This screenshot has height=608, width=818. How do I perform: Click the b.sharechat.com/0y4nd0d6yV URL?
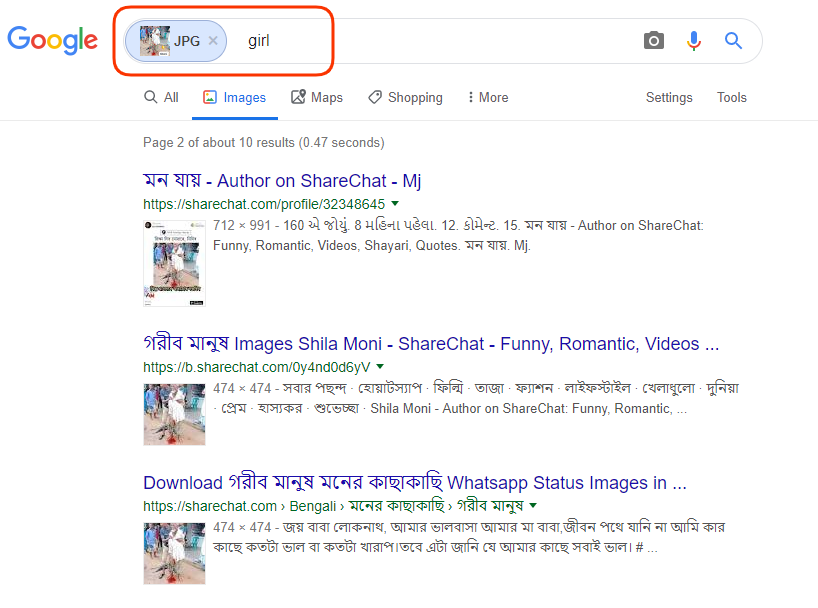tap(257, 367)
